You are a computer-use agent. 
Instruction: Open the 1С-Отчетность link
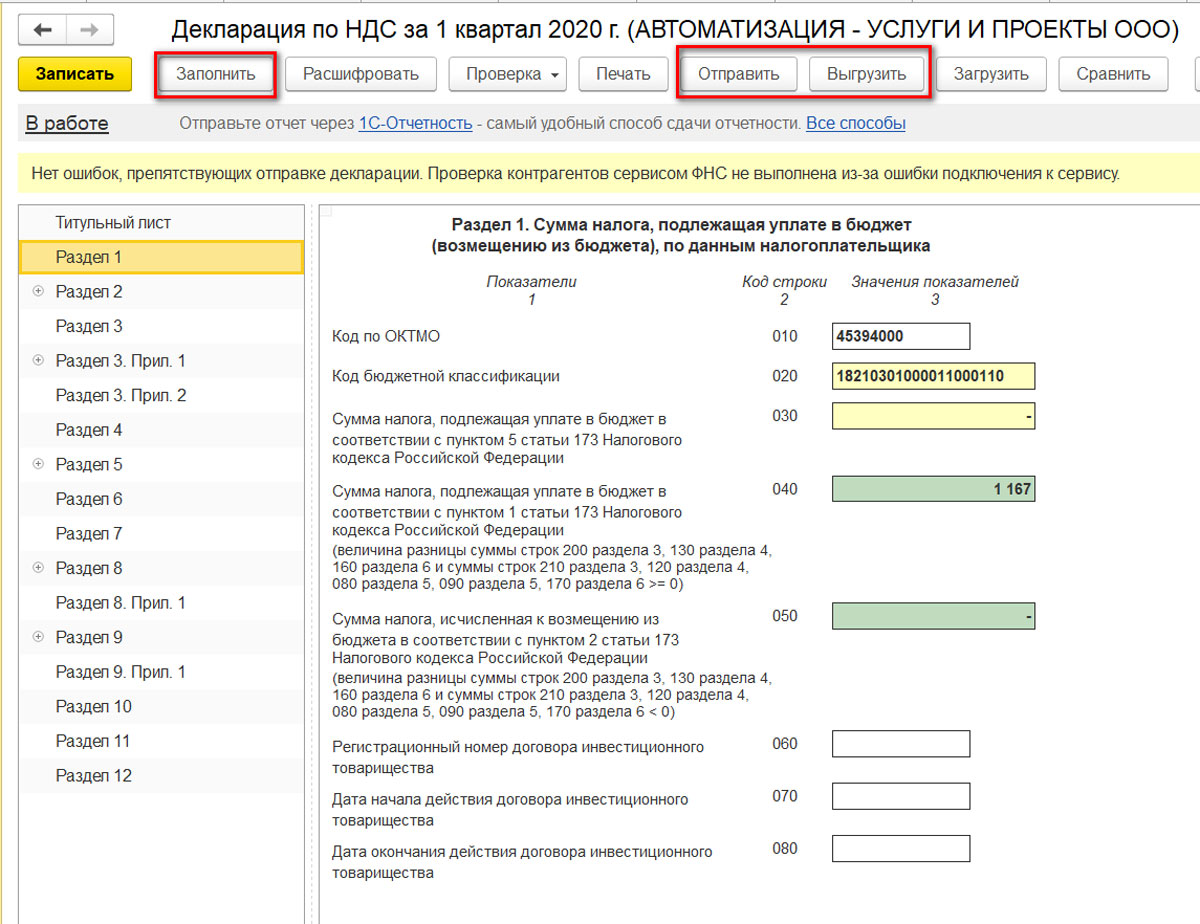point(415,124)
